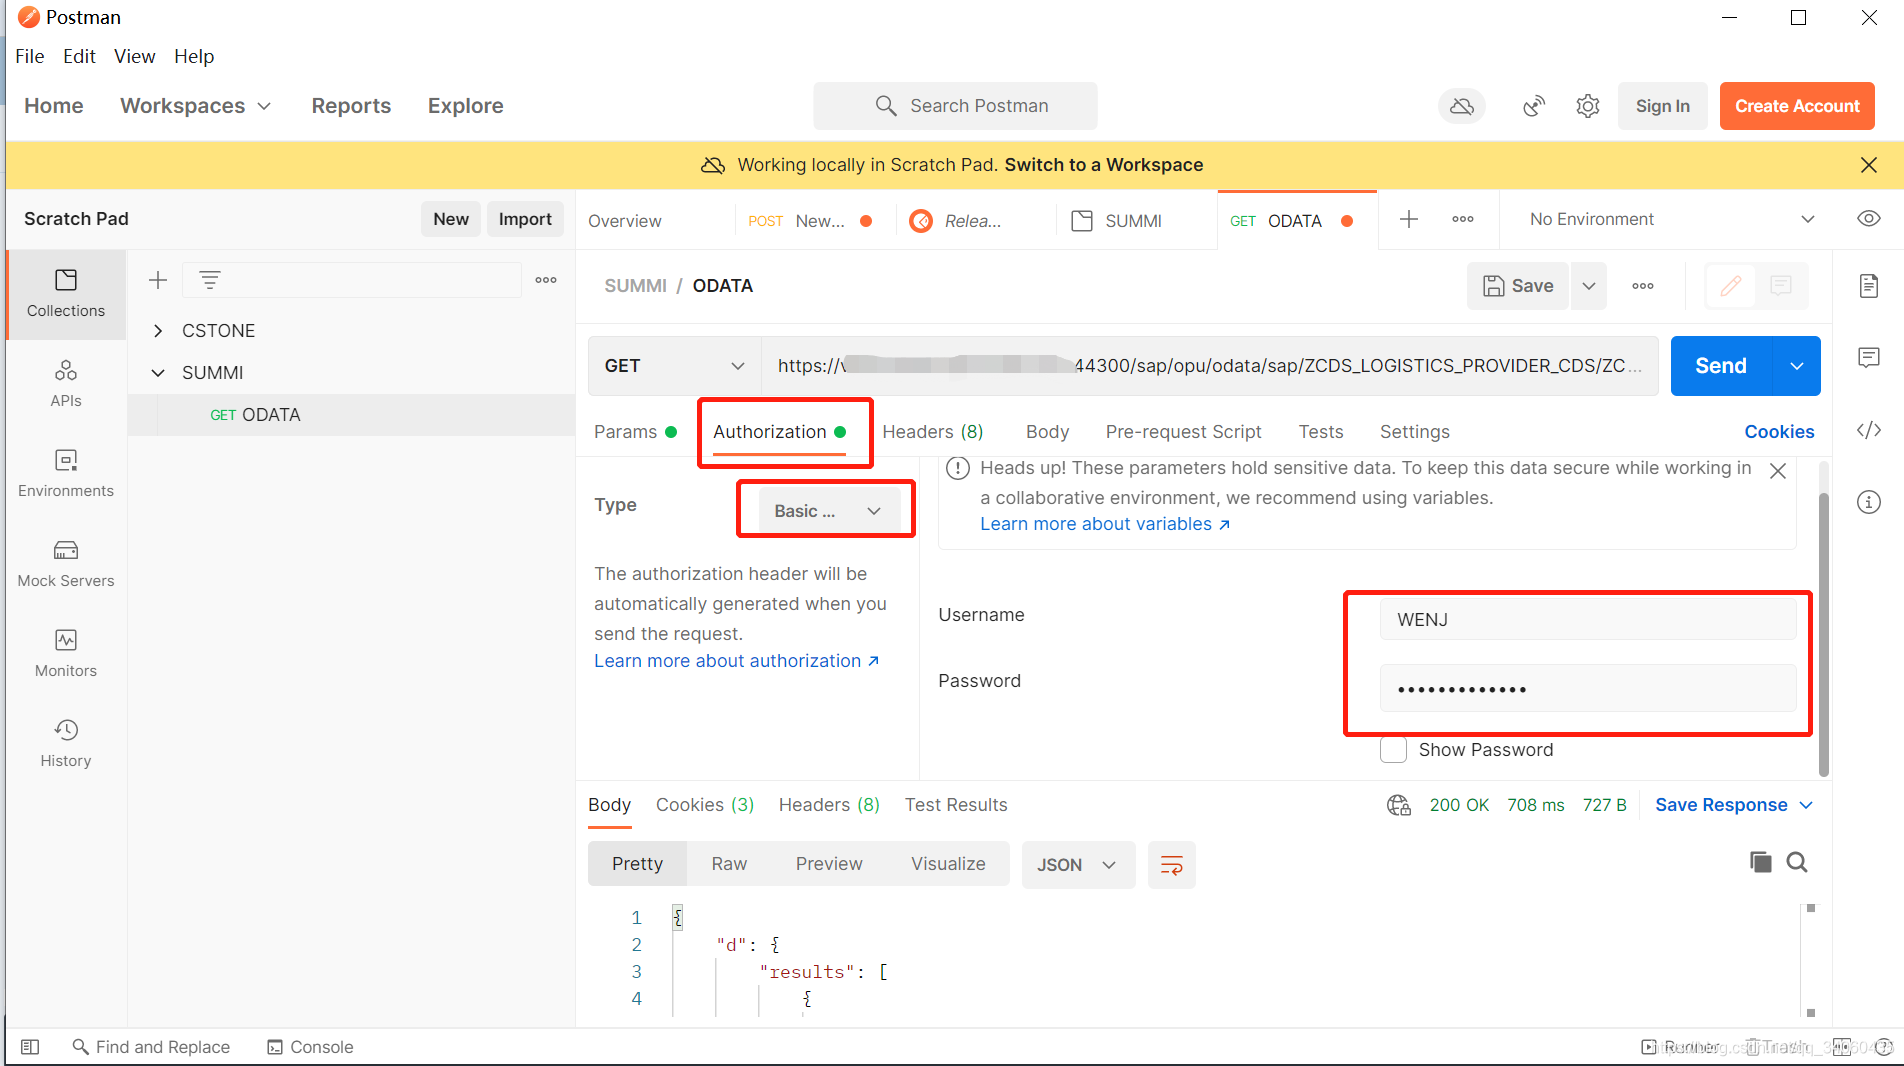Open the No Environment dropdown

[x=1671, y=219]
